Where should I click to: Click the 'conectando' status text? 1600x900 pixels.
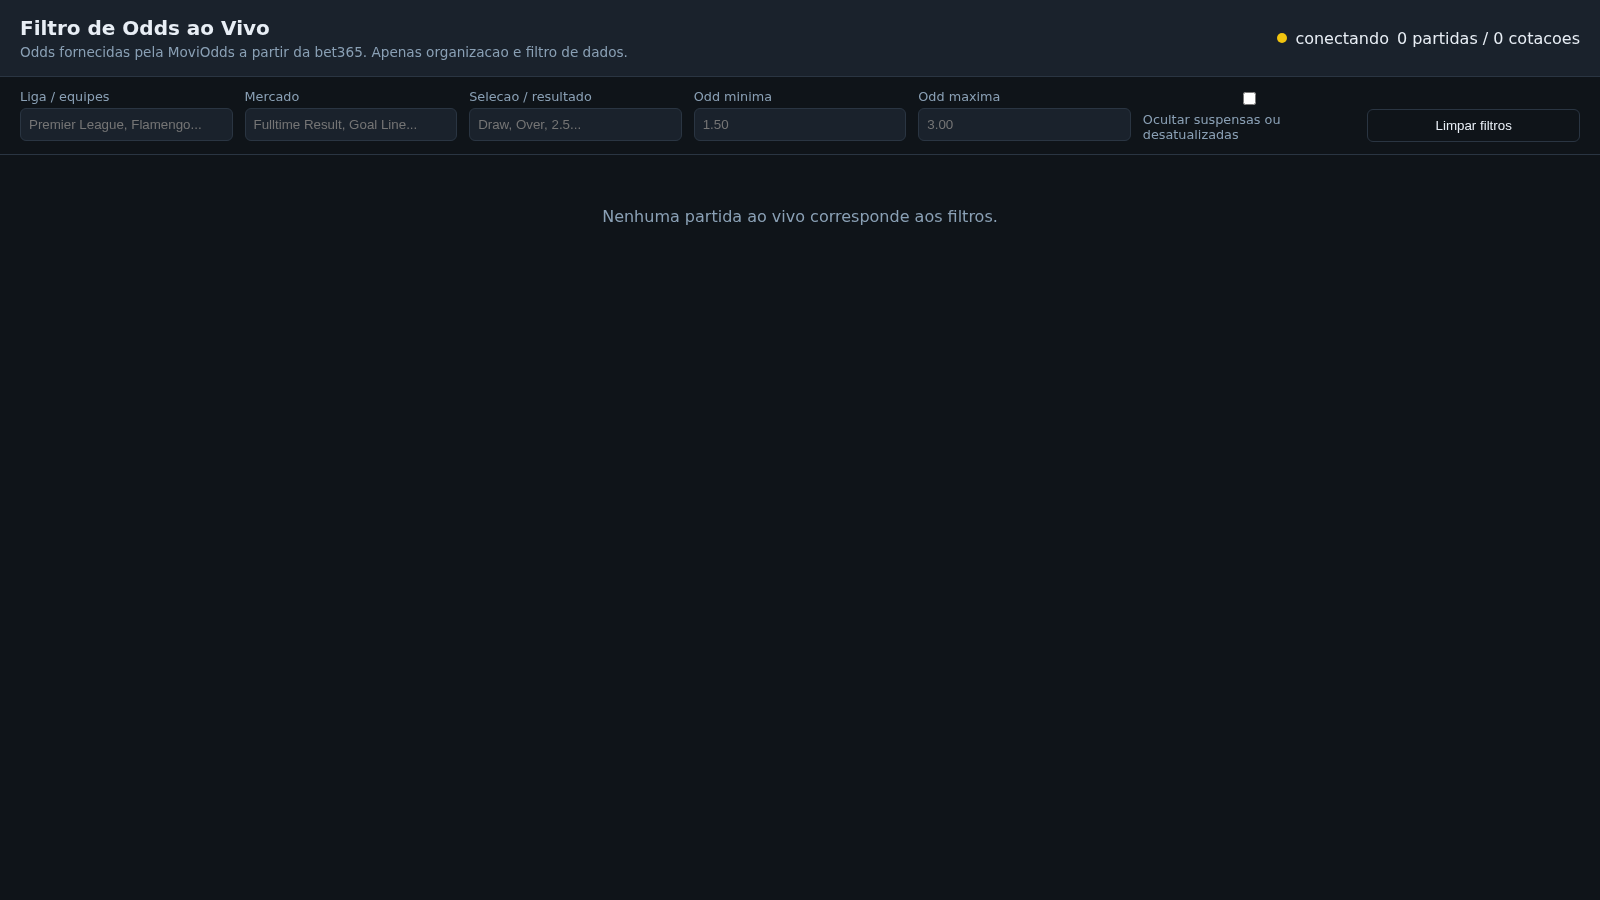(1342, 38)
